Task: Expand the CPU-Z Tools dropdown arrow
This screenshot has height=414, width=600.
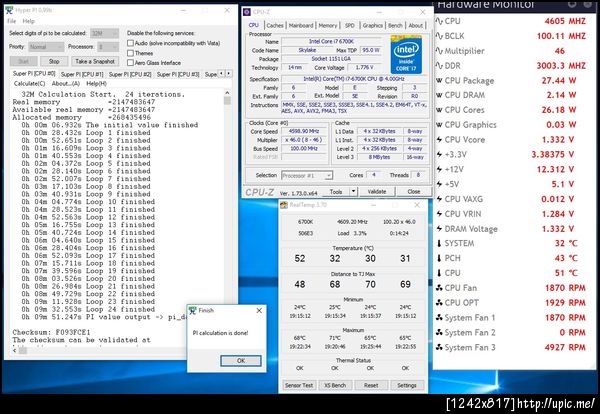Action: coord(354,191)
